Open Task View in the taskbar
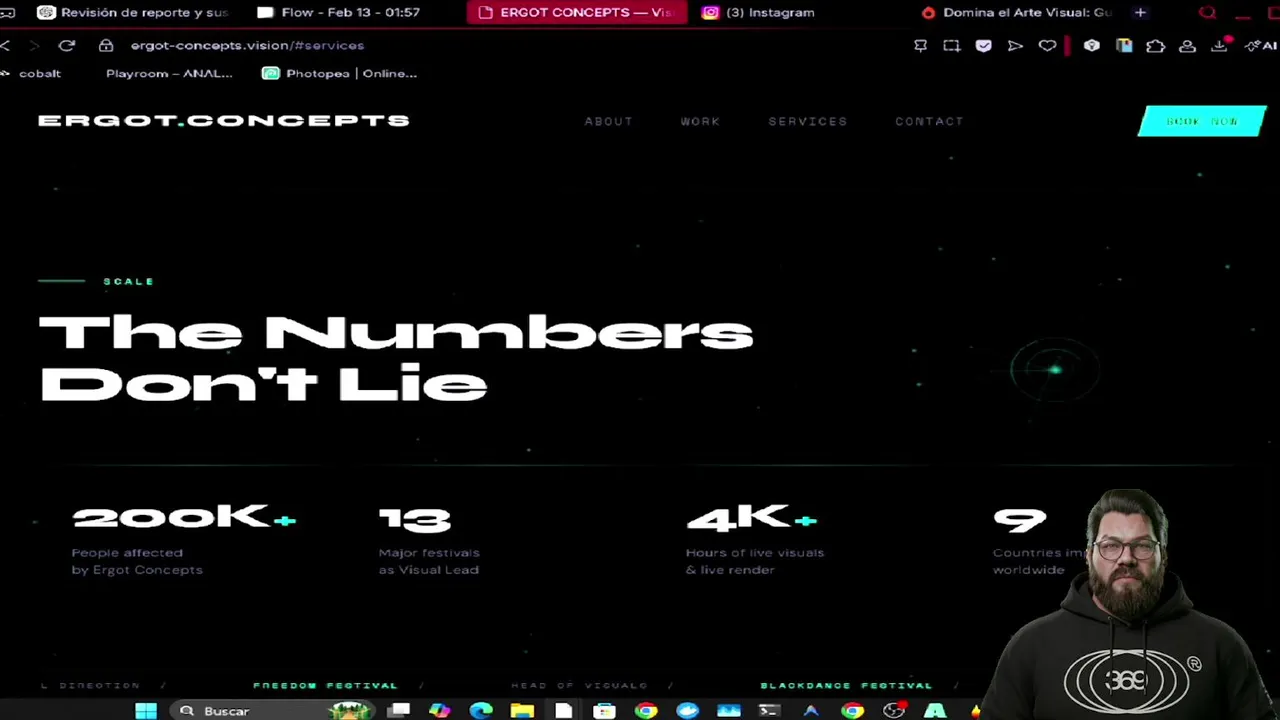 tap(400, 711)
